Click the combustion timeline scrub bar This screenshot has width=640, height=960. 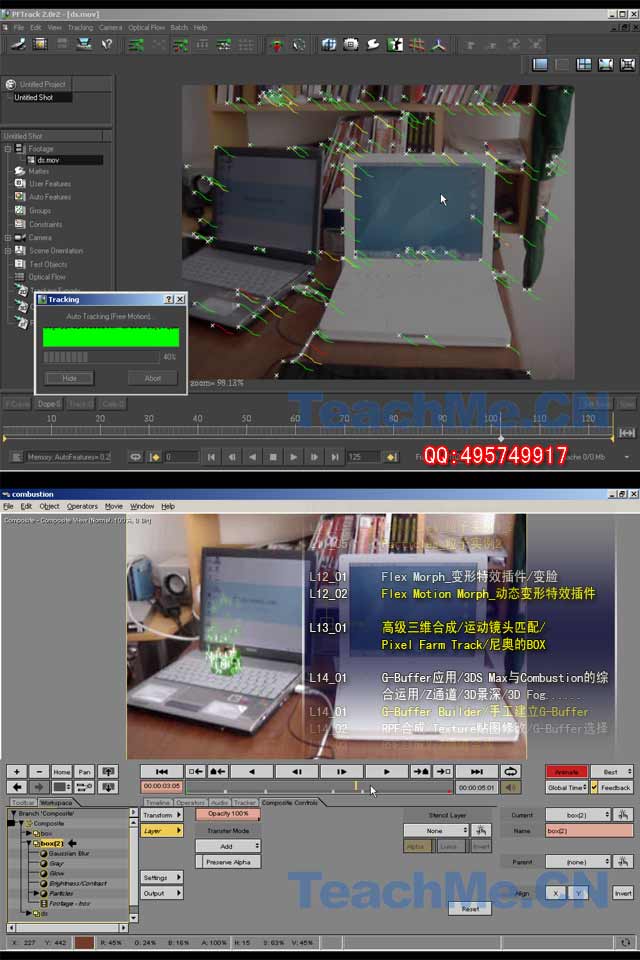click(x=318, y=787)
